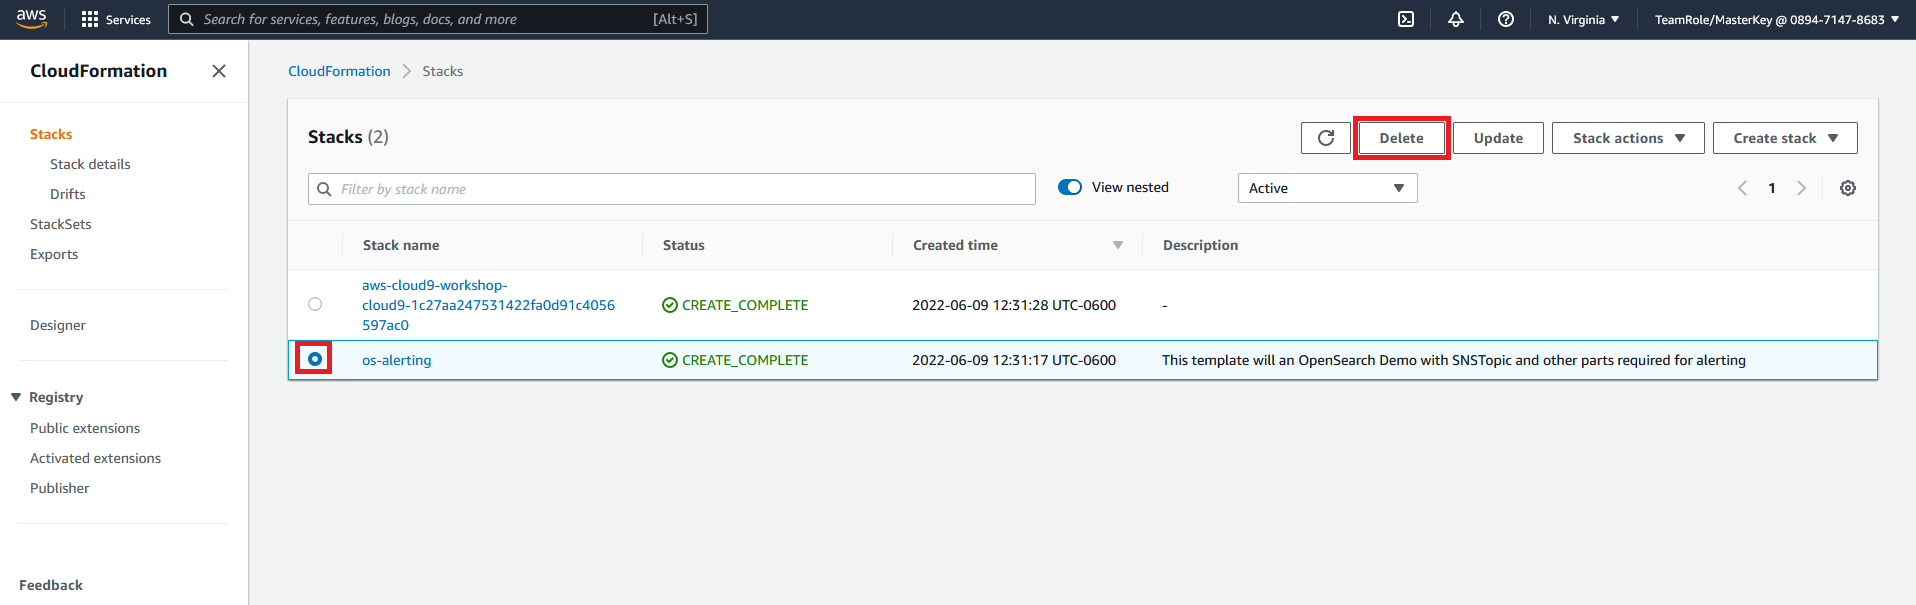Open Publisher in the sidebar
1916x605 pixels.
click(60, 488)
